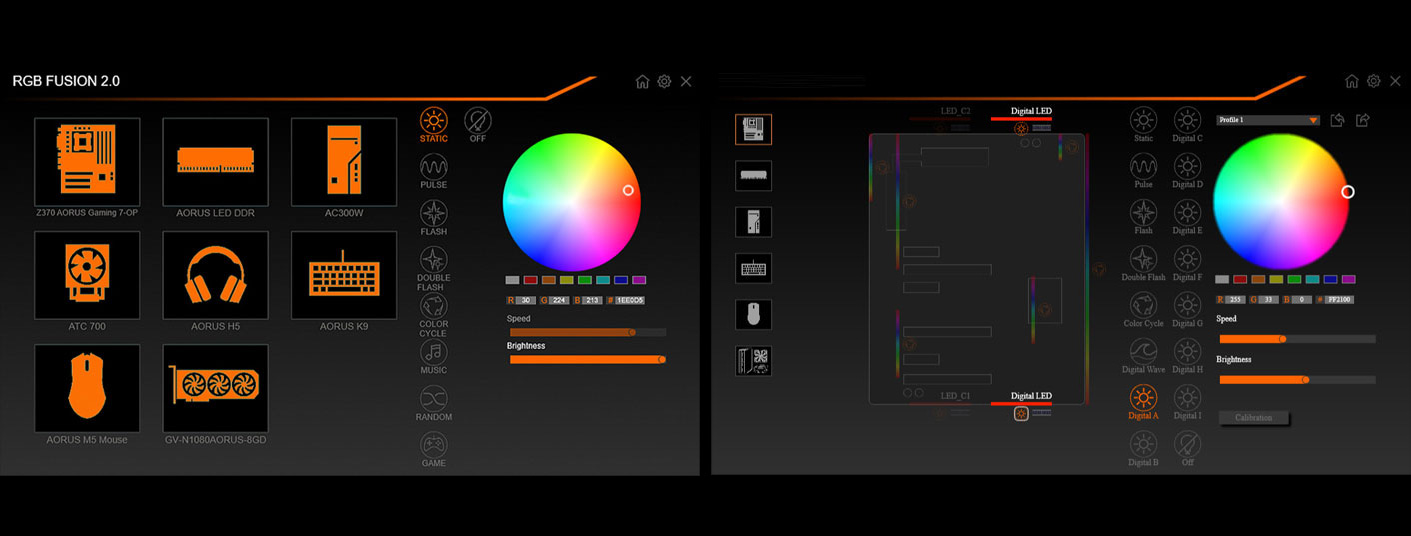Choose Static mode in right window
Viewport: 1411px width, 536px height.
(x=1143, y=125)
